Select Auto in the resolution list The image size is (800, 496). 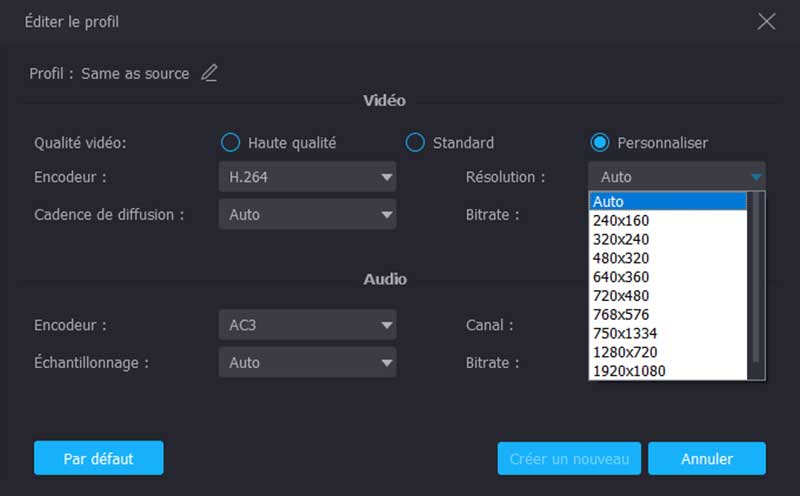(668, 201)
